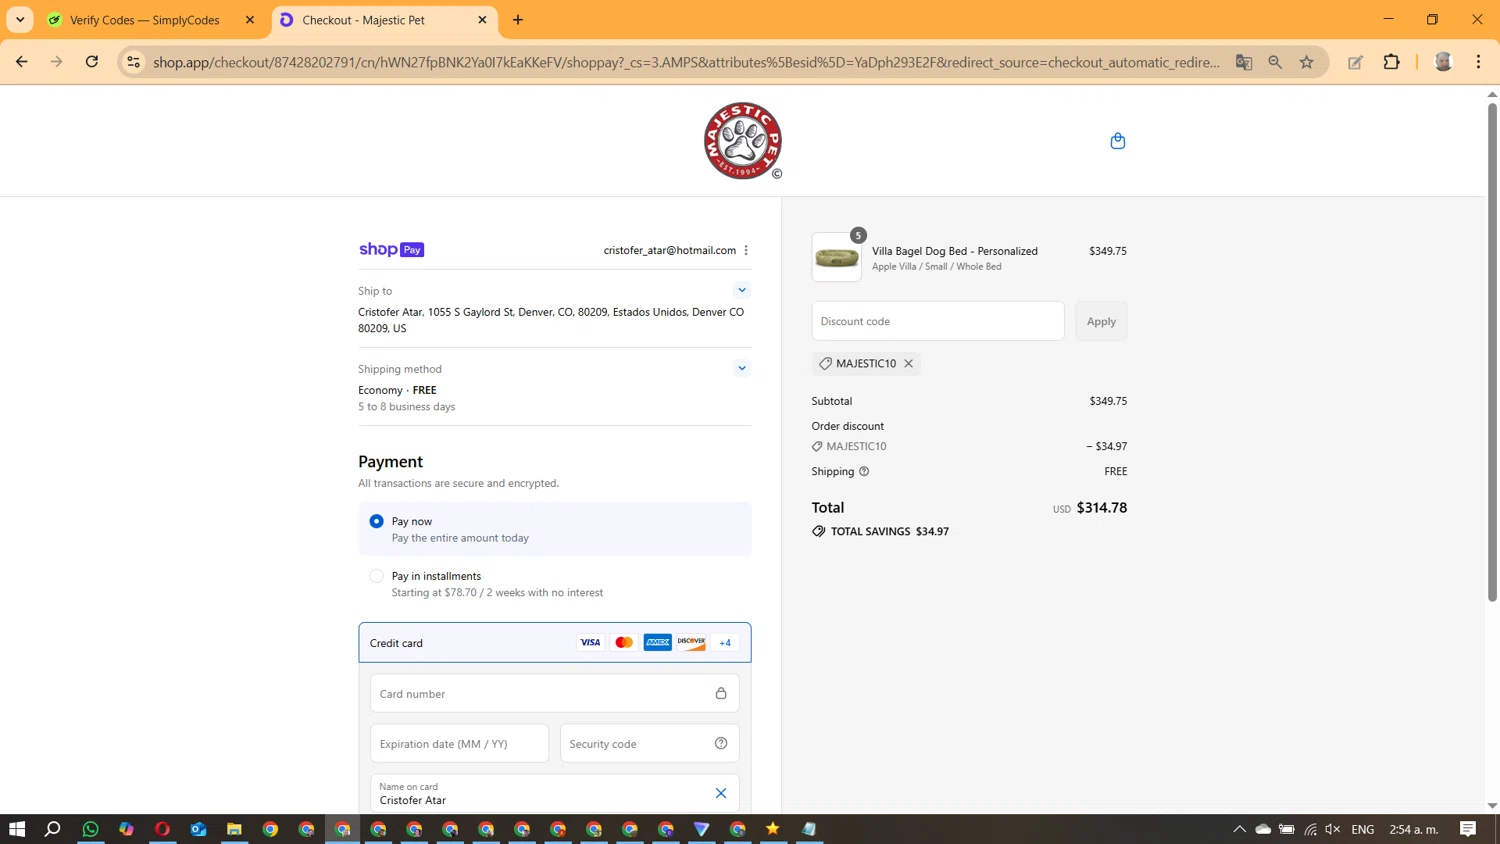Viewport: 1500px width, 844px height.
Task: Open the Chrome three-dot menu
Action: [x=1478, y=62]
